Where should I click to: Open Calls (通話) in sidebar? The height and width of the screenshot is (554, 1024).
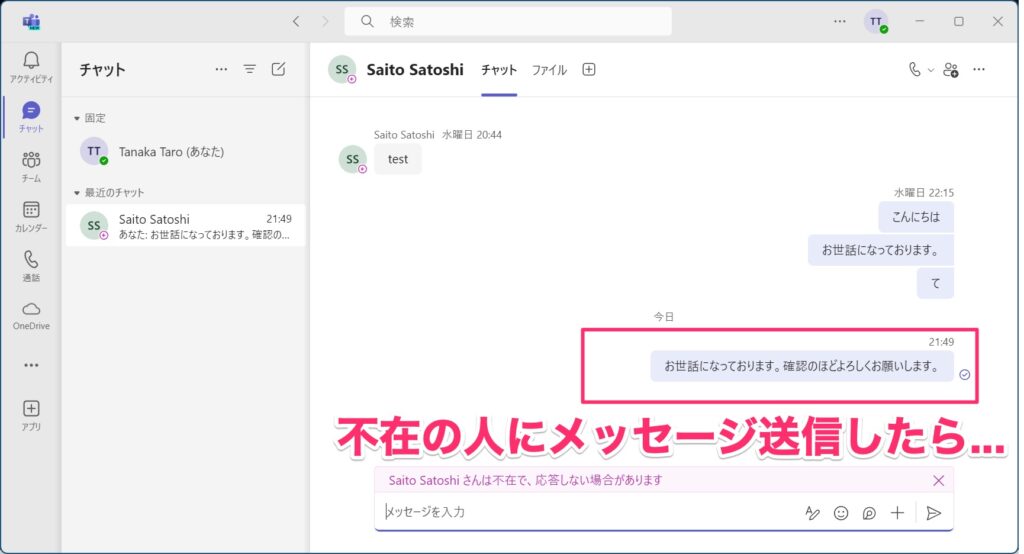31,265
